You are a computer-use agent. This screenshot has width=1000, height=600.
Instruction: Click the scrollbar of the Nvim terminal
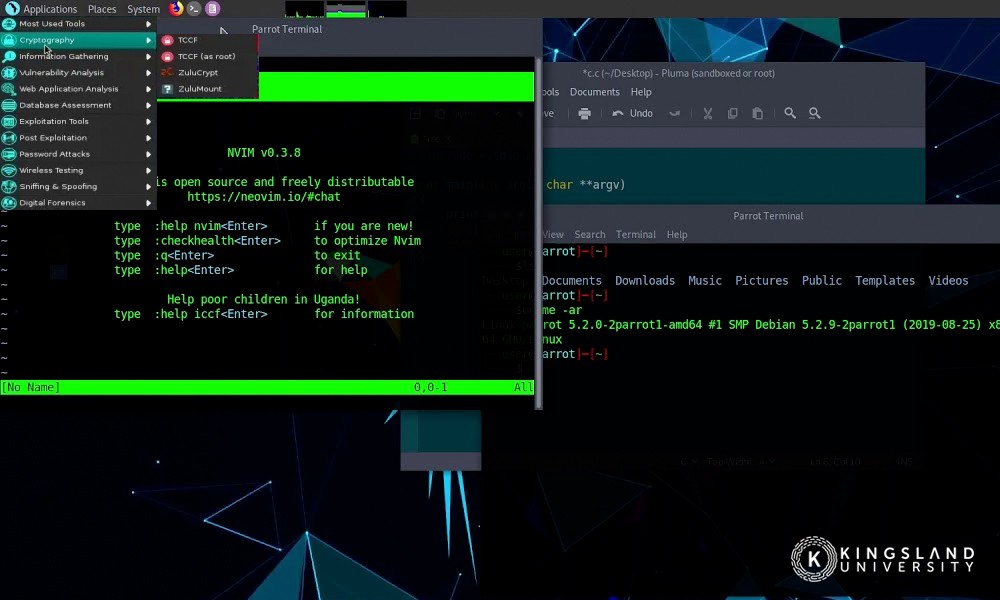coord(539,233)
